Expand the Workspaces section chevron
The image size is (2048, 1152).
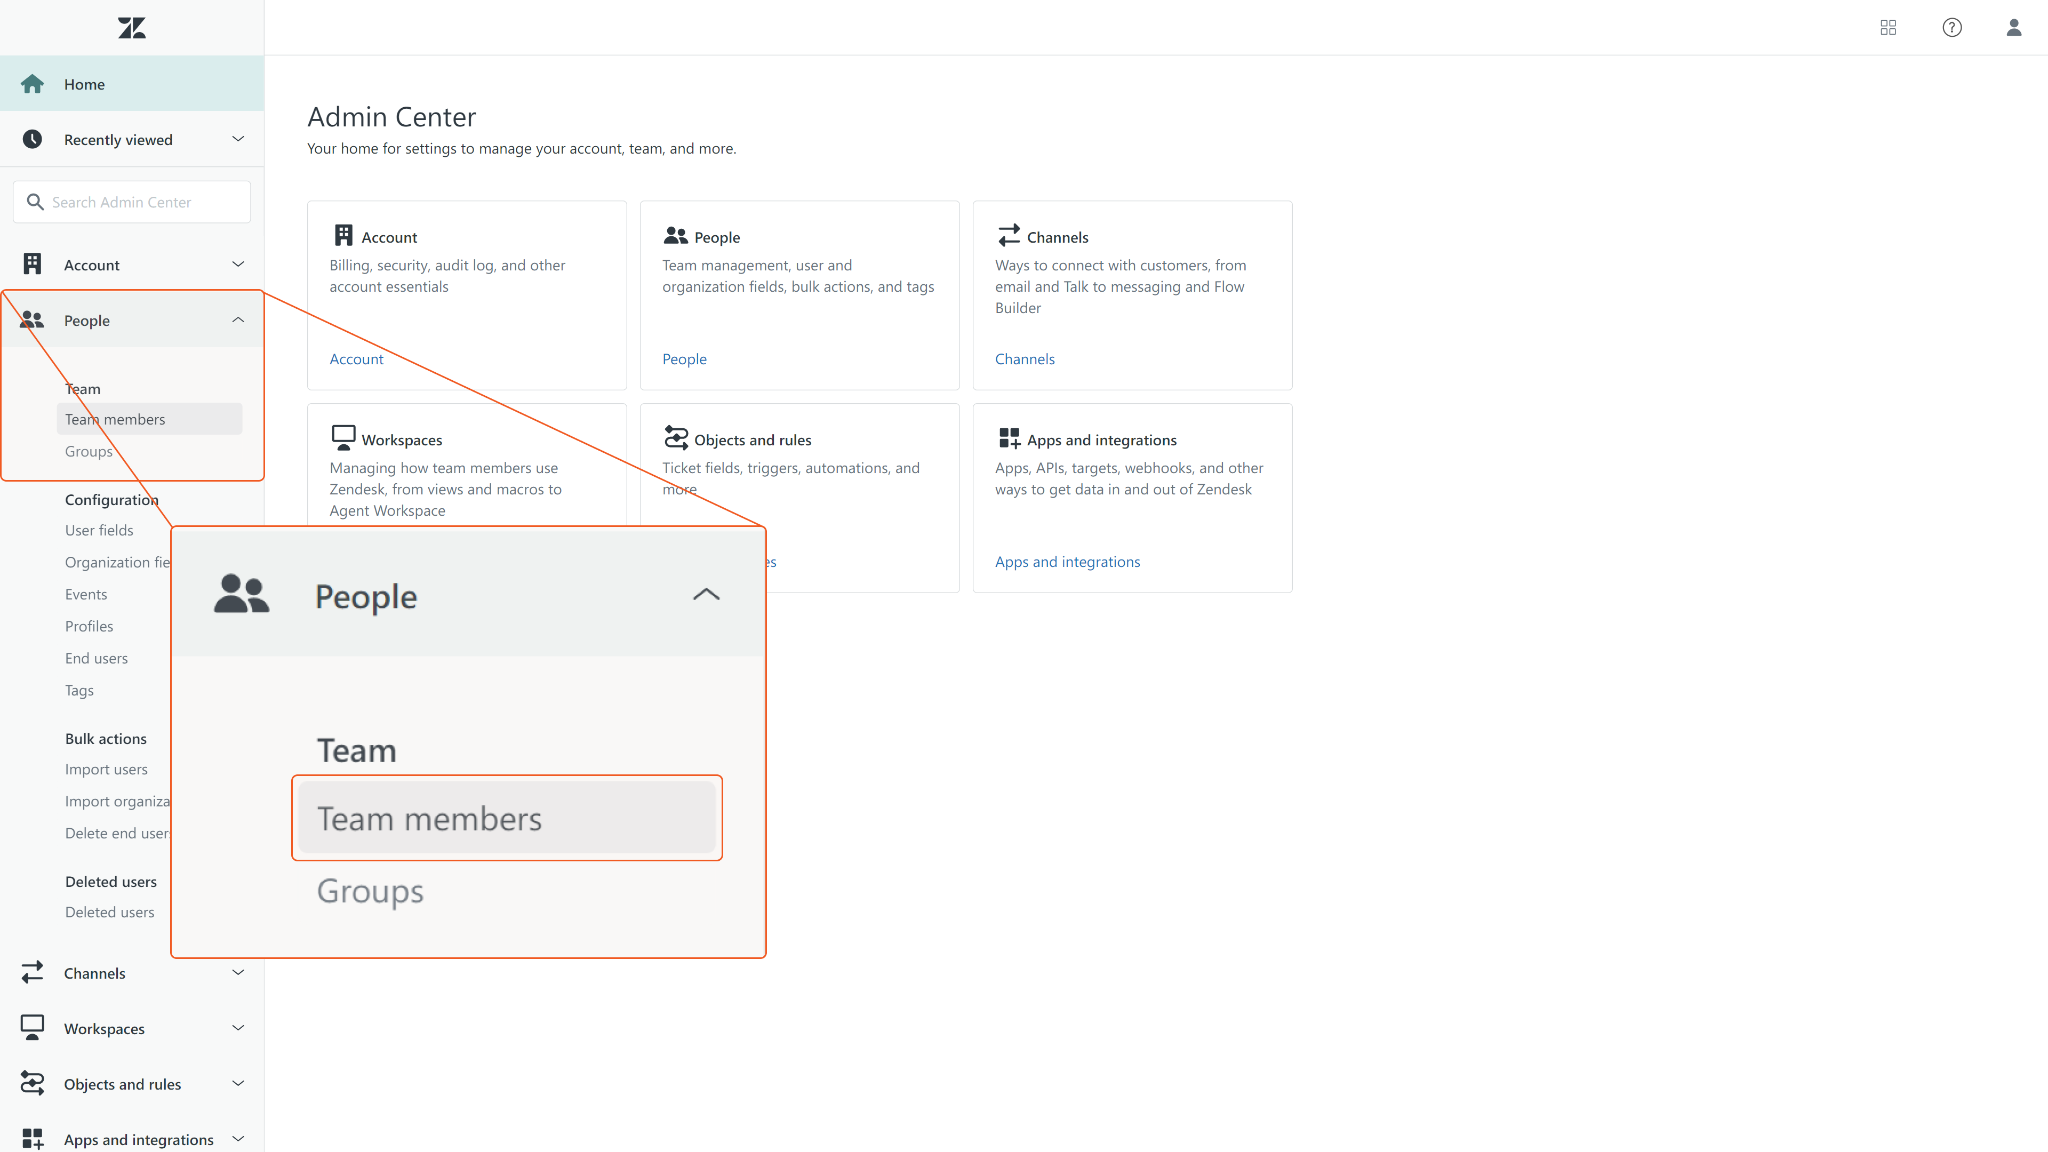(238, 1028)
